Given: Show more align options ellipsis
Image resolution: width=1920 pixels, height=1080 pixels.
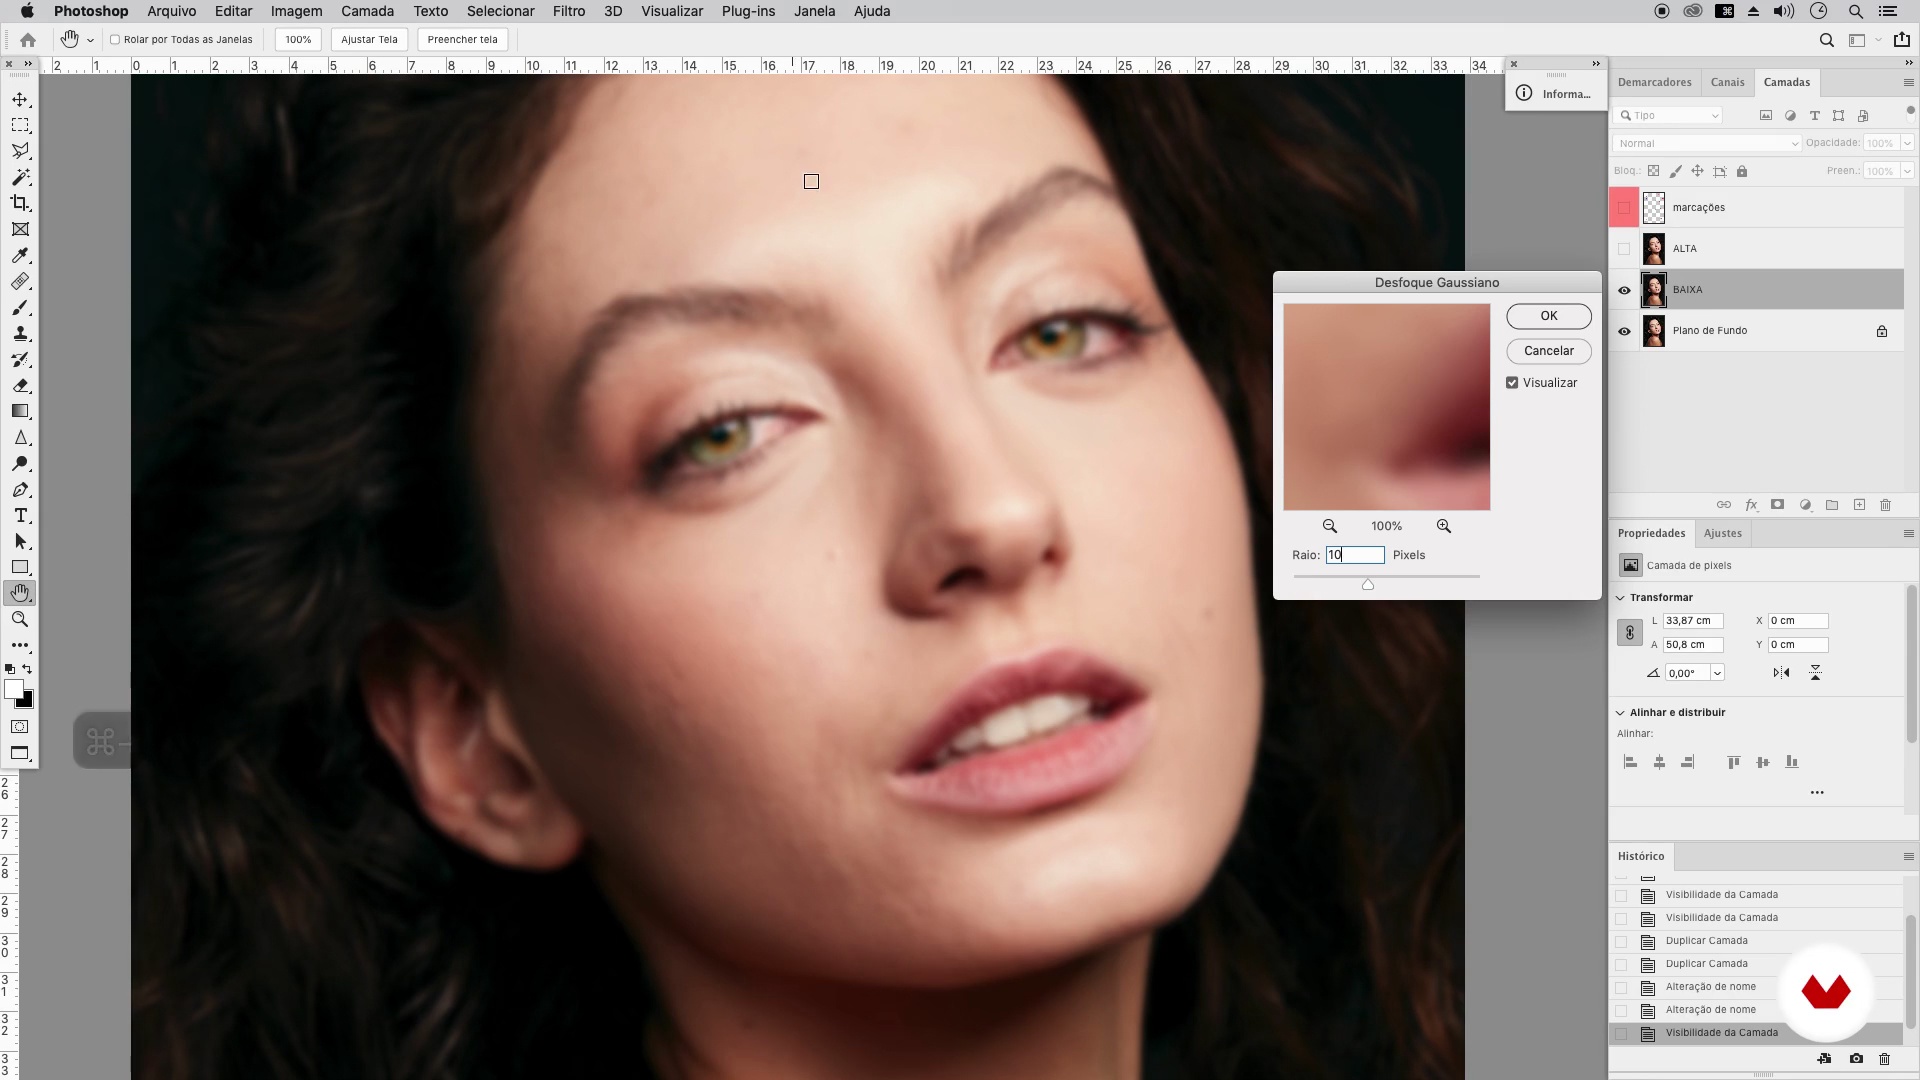Looking at the screenshot, I should [x=1817, y=793].
